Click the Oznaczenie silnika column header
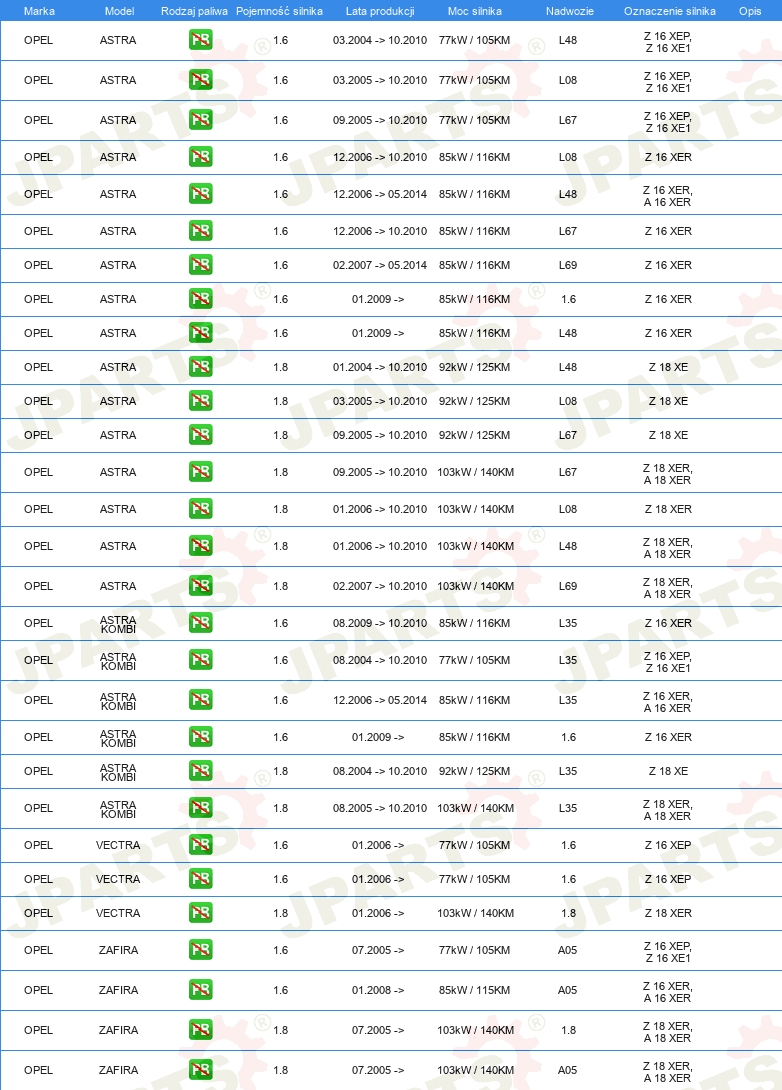This screenshot has height=1090, width=782. 670,11
